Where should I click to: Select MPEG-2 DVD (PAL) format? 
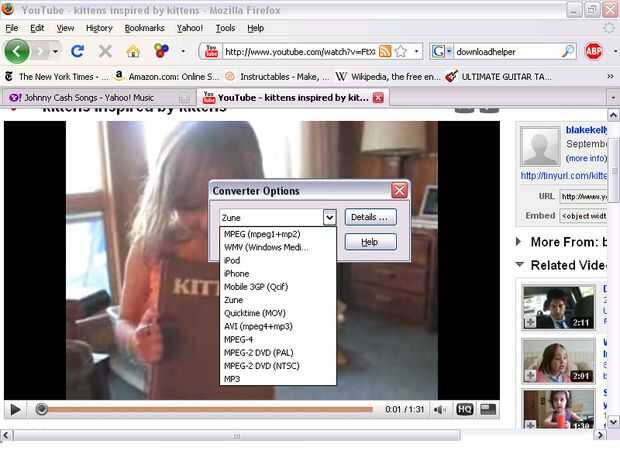[x=278, y=353]
